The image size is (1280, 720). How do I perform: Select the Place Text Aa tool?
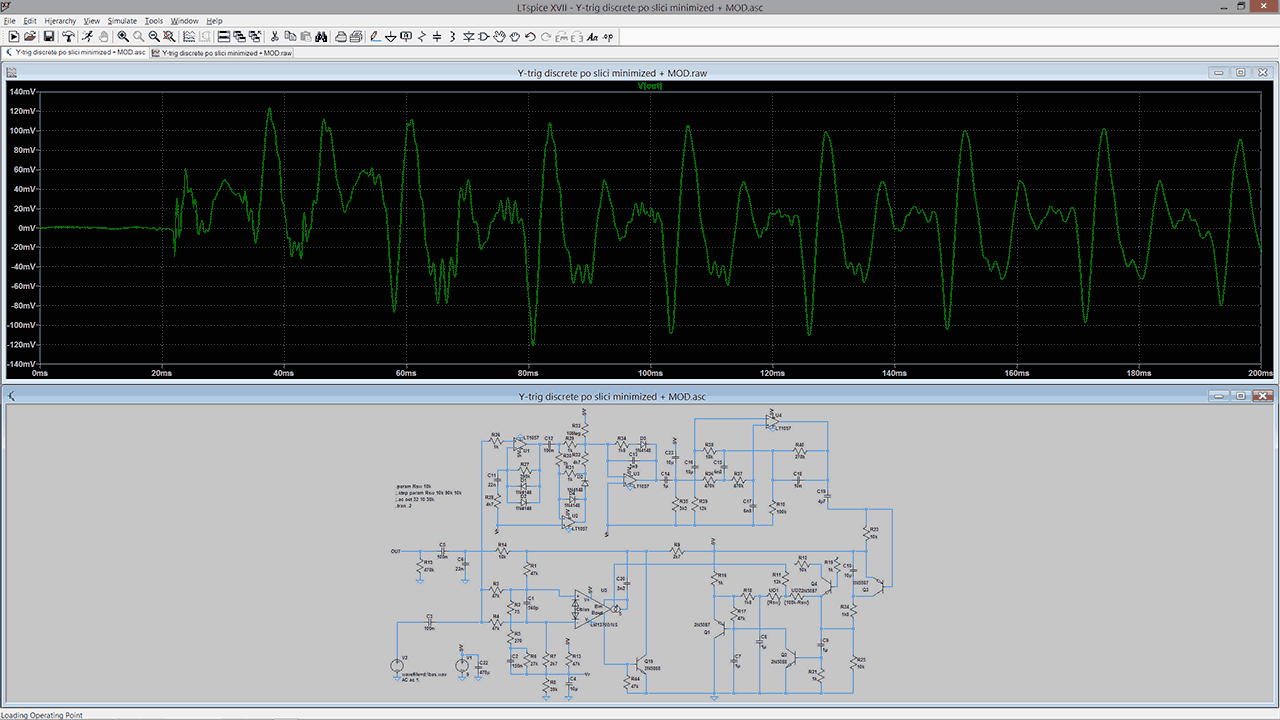pos(592,37)
